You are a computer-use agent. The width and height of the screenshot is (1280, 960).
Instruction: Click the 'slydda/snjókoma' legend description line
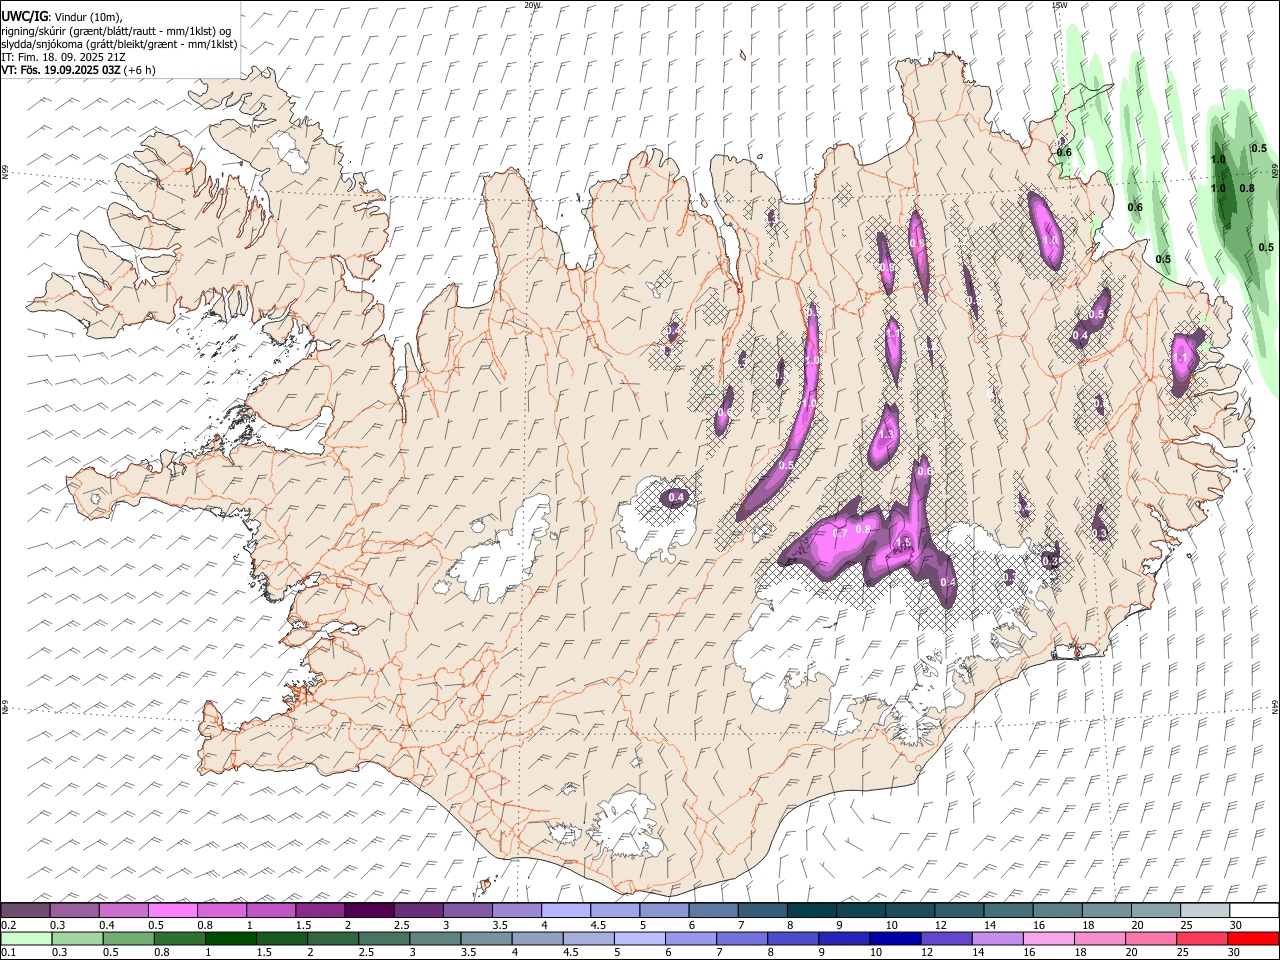(119, 43)
